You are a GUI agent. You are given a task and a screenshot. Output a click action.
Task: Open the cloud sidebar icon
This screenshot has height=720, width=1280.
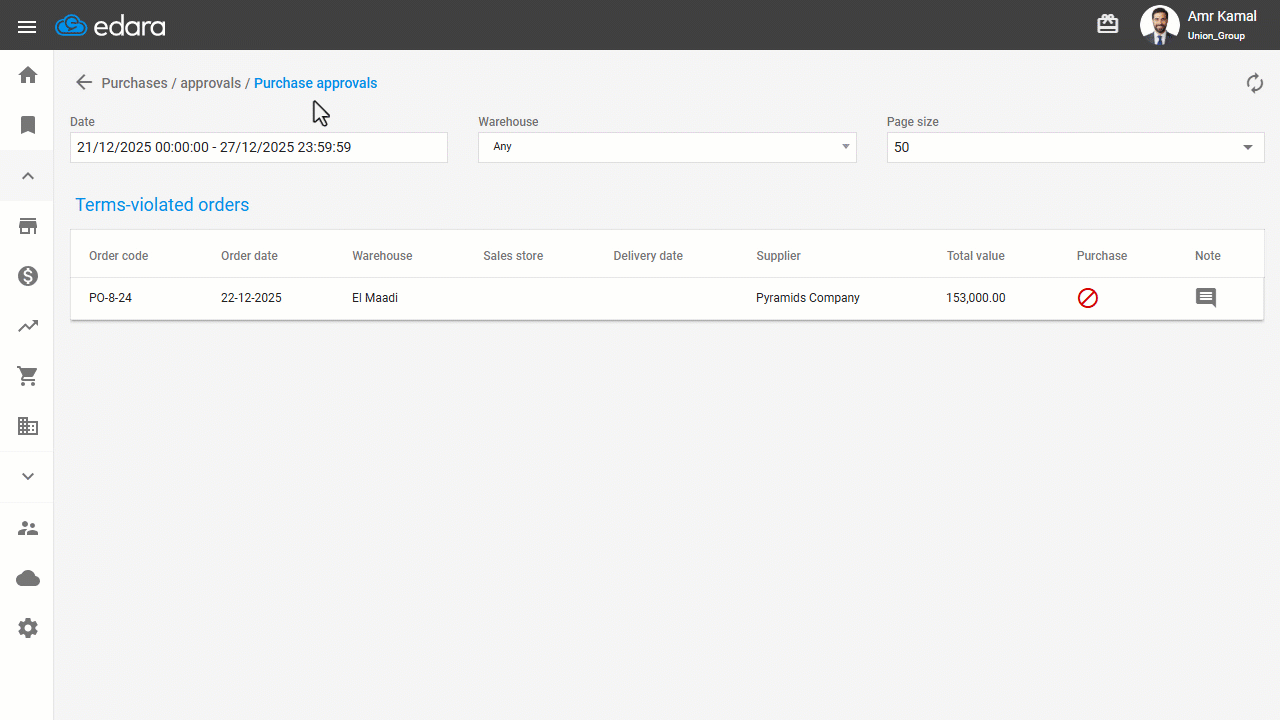(28, 578)
